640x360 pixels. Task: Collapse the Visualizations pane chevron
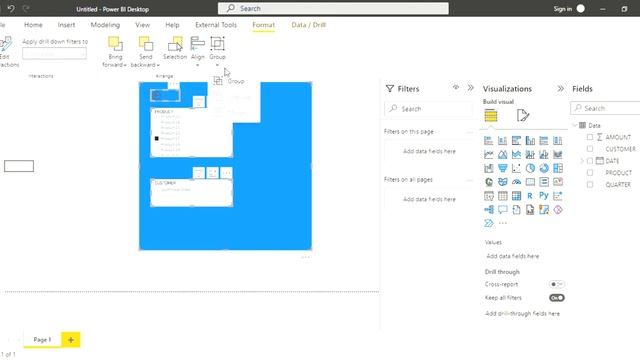[x=560, y=89]
